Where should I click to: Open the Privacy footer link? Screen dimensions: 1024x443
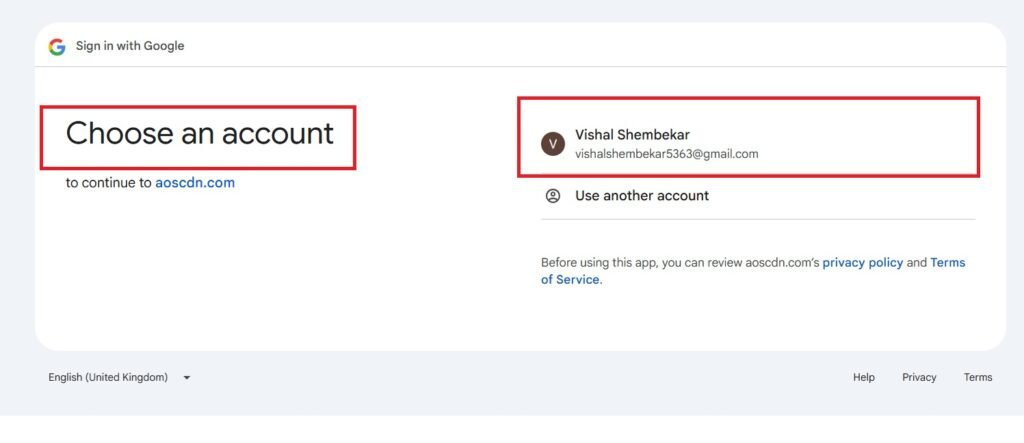click(919, 378)
